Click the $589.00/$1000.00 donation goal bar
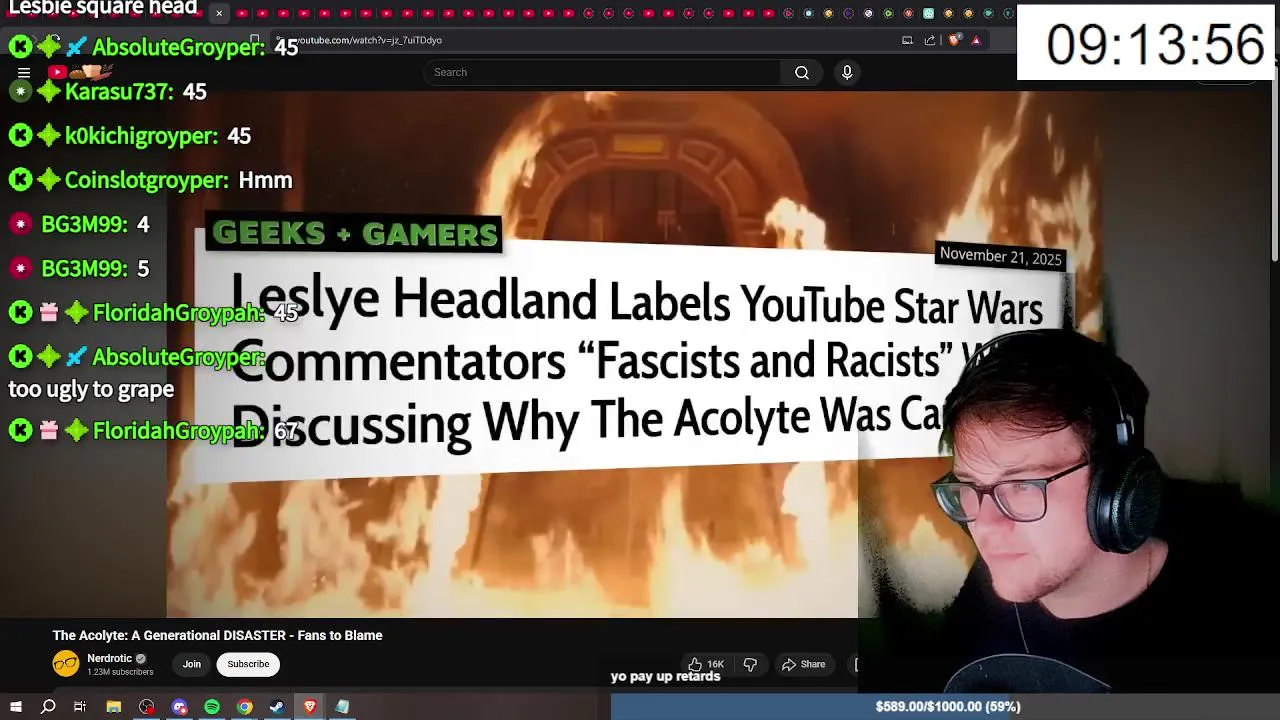Image resolution: width=1280 pixels, height=720 pixels. point(945,707)
